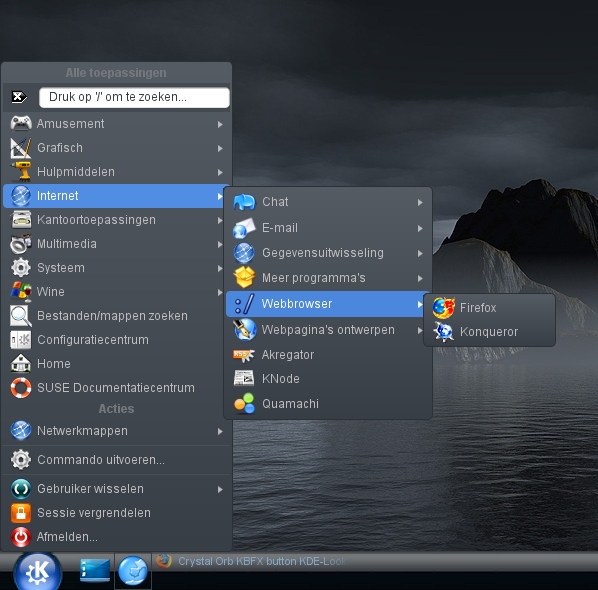Open the SUSE Documentatiecentrum lifebuoy icon
The height and width of the screenshot is (590, 598).
(x=21, y=387)
